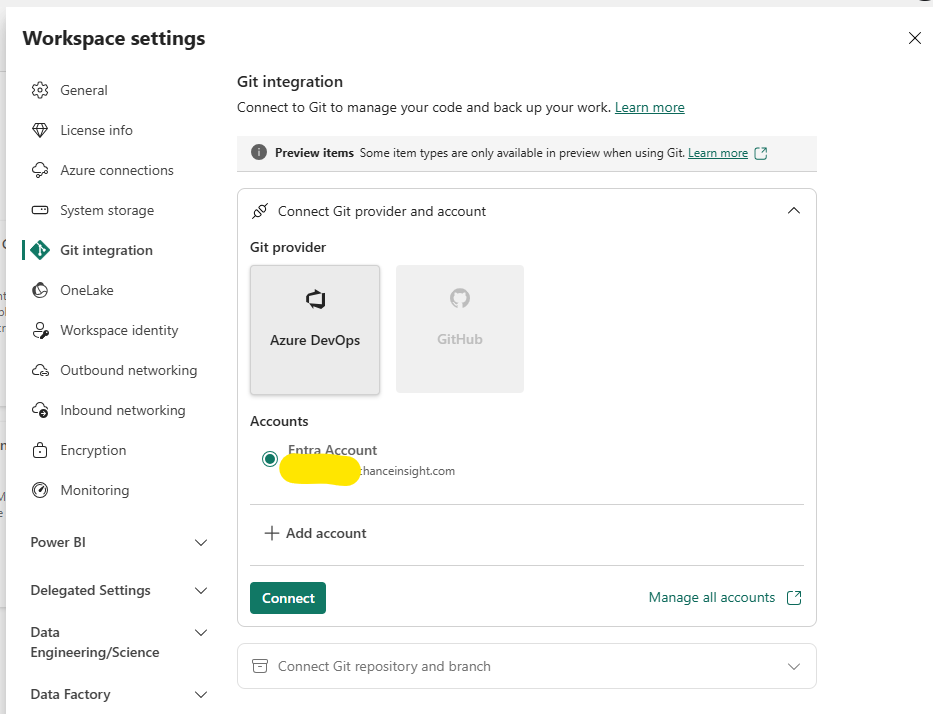Open Manage all accounts link
Screen dimensions: 933x714
coord(715,597)
